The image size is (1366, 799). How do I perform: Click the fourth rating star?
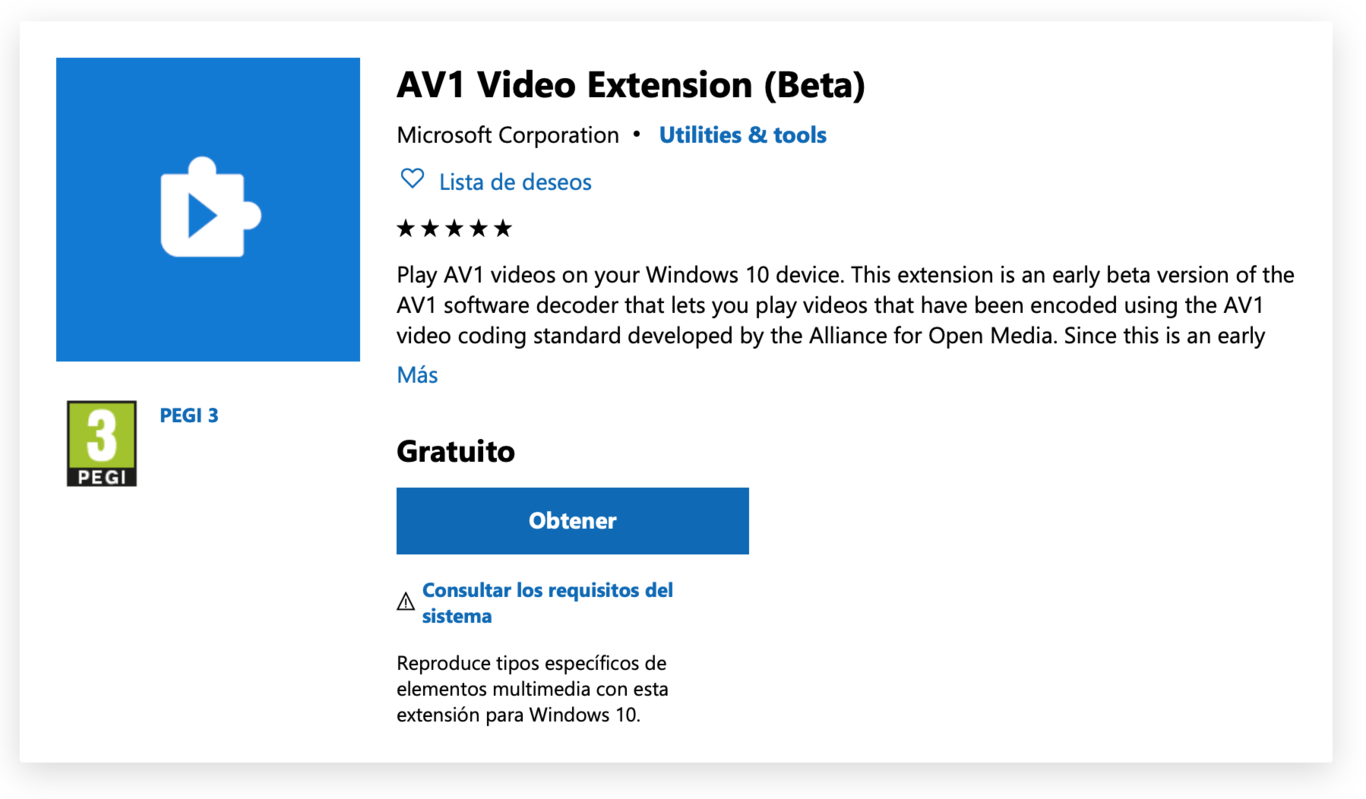(480, 228)
